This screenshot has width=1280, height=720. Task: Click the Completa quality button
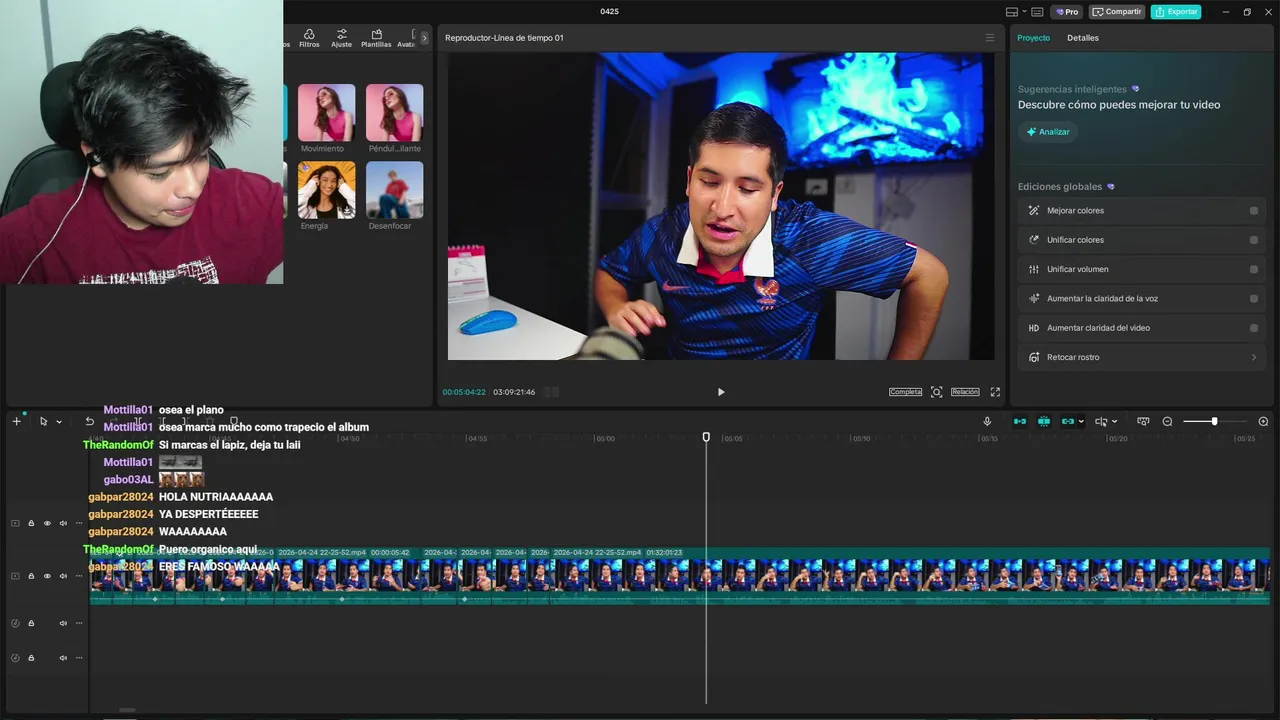(x=906, y=392)
